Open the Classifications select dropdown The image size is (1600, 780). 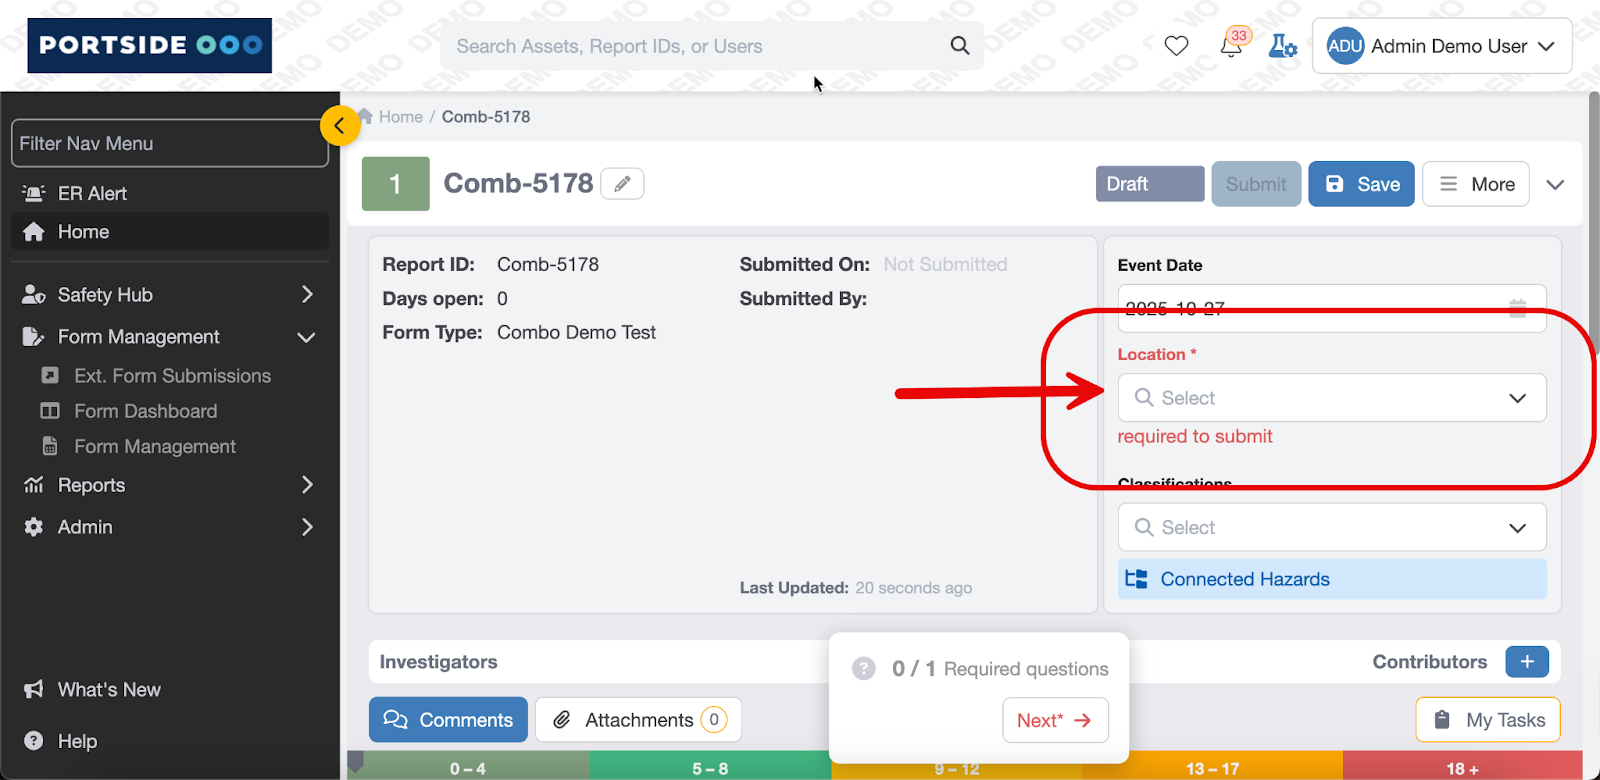coord(1331,527)
